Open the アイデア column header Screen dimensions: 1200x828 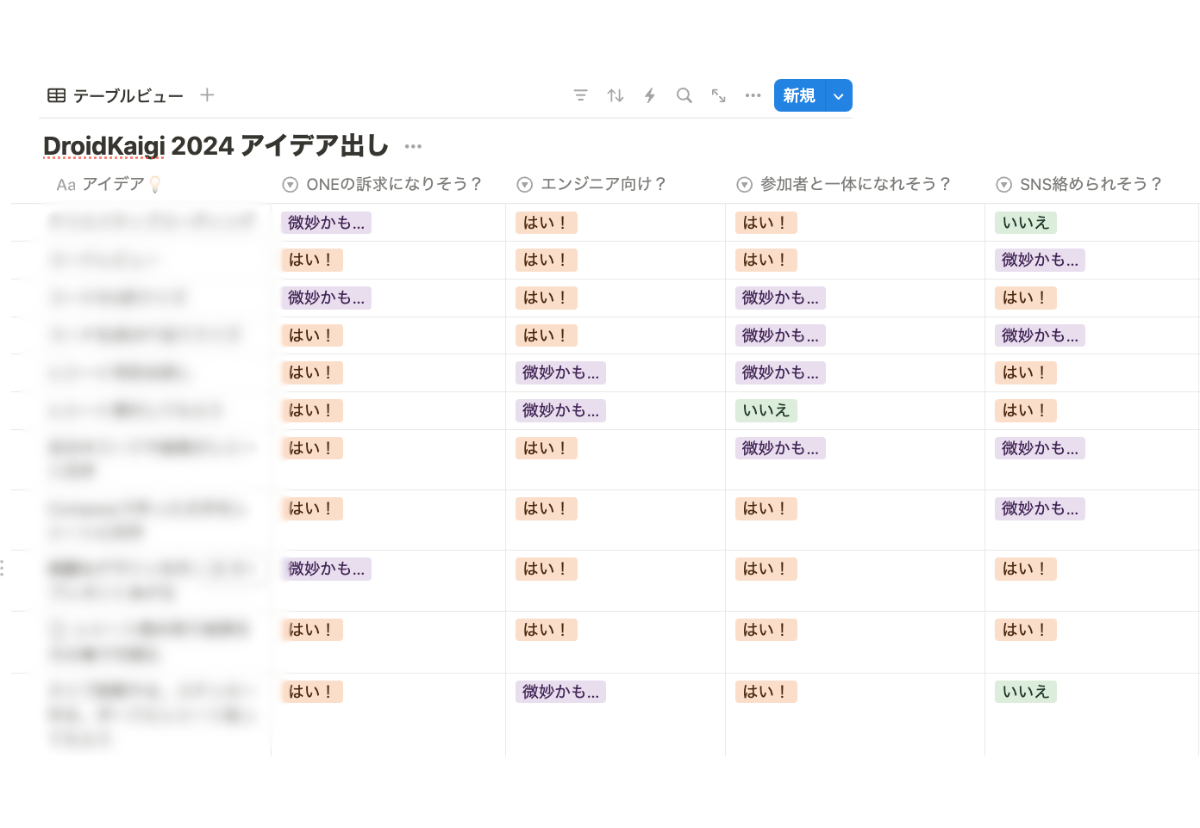tap(108, 184)
